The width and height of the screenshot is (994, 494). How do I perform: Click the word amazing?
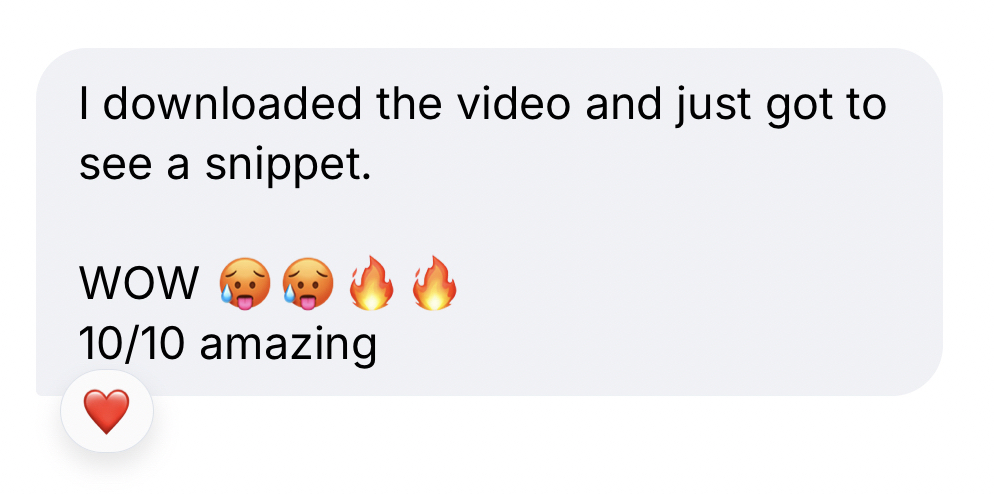pyautogui.click(x=288, y=348)
